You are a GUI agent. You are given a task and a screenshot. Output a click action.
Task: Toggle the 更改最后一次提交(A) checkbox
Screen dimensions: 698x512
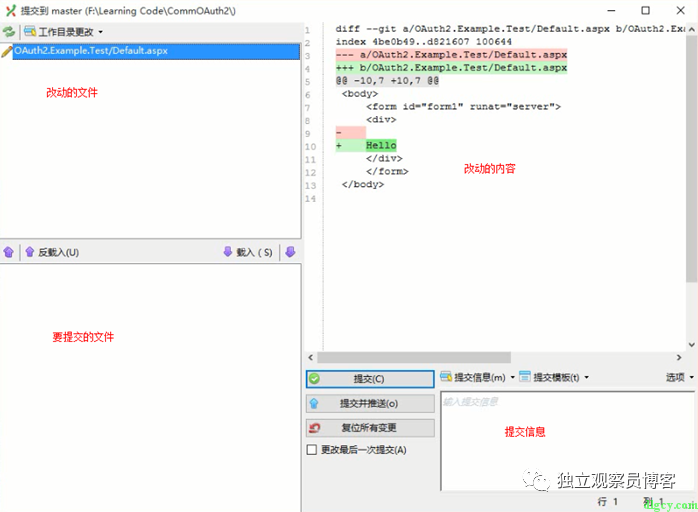click(x=312, y=450)
